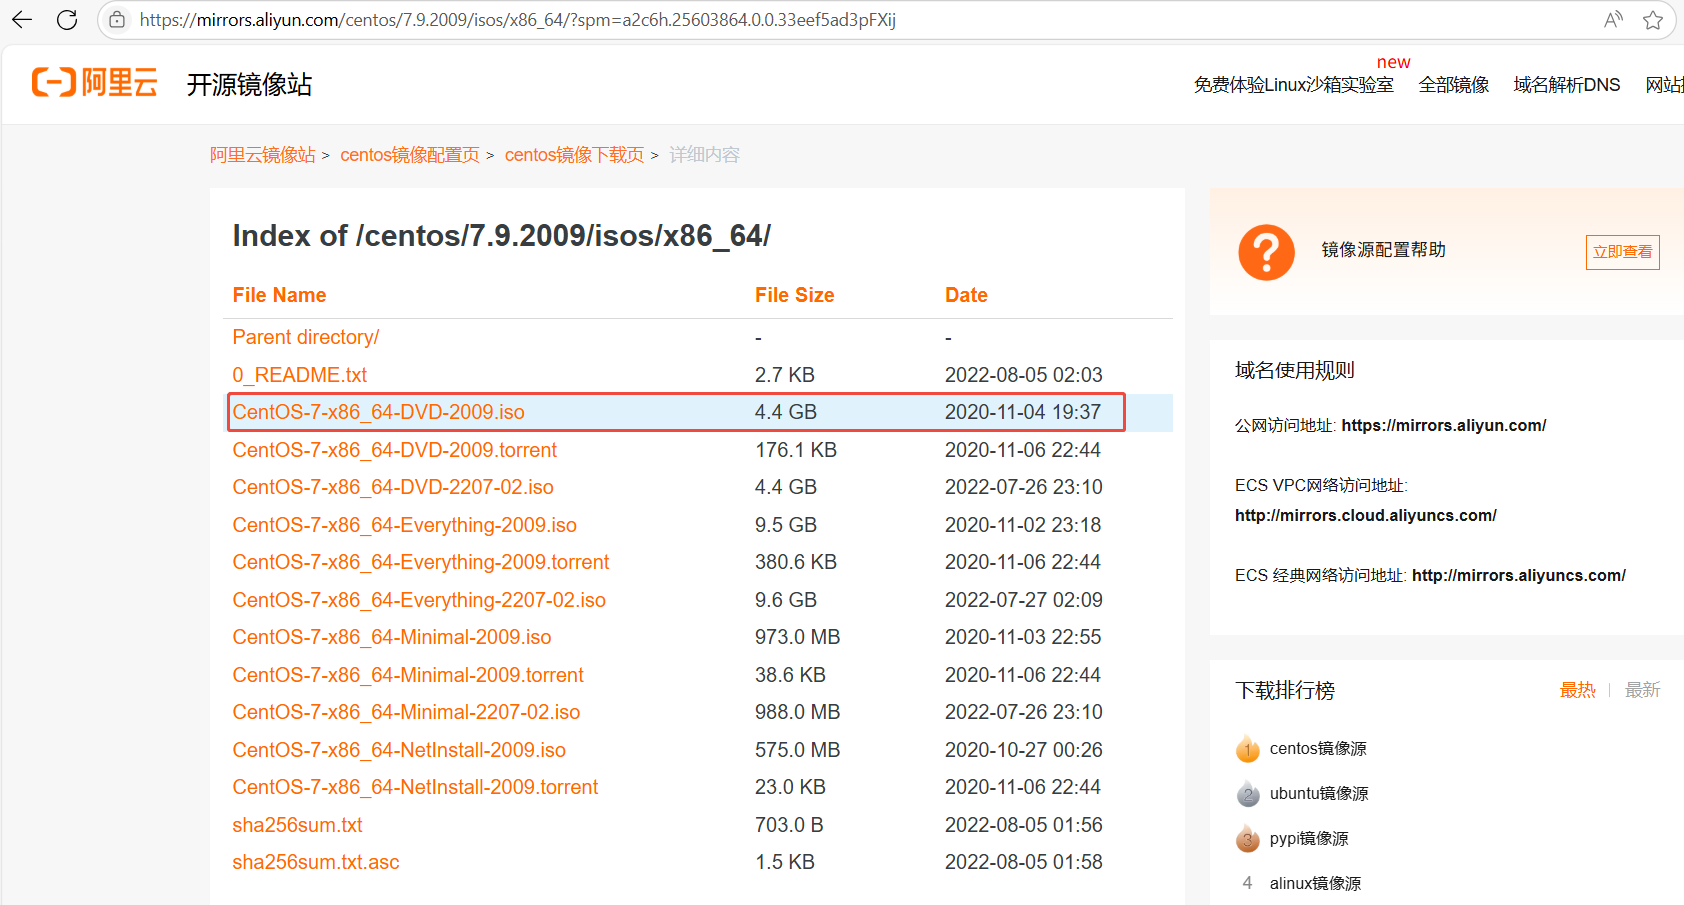Download CentOS-7-x86_64-DVD-2009.torrent
Image resolution: width=1684 pixels, height=905 pixels.
tap(395, 450)
